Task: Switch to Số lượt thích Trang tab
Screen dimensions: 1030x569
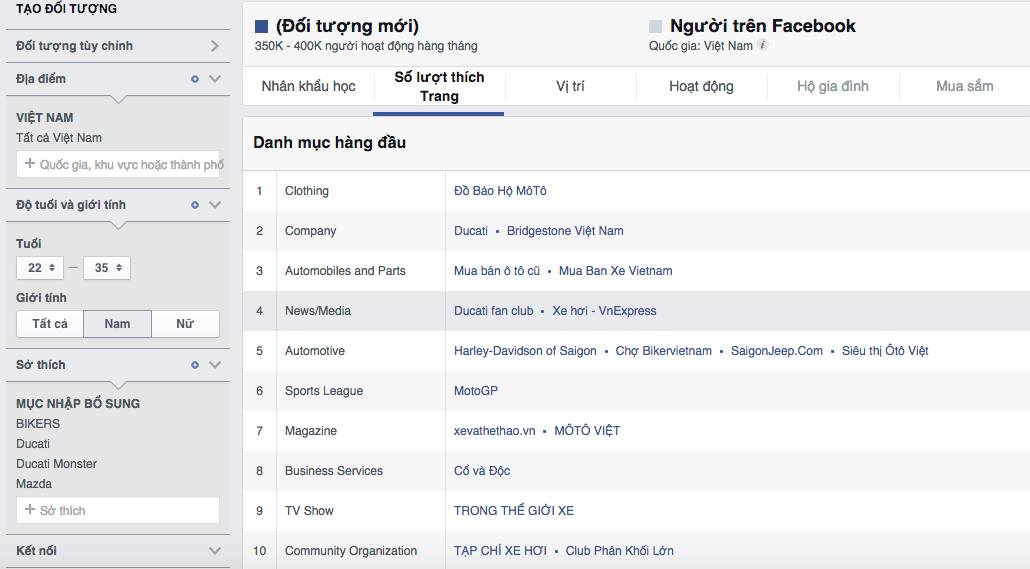Action: coord(439,87)
